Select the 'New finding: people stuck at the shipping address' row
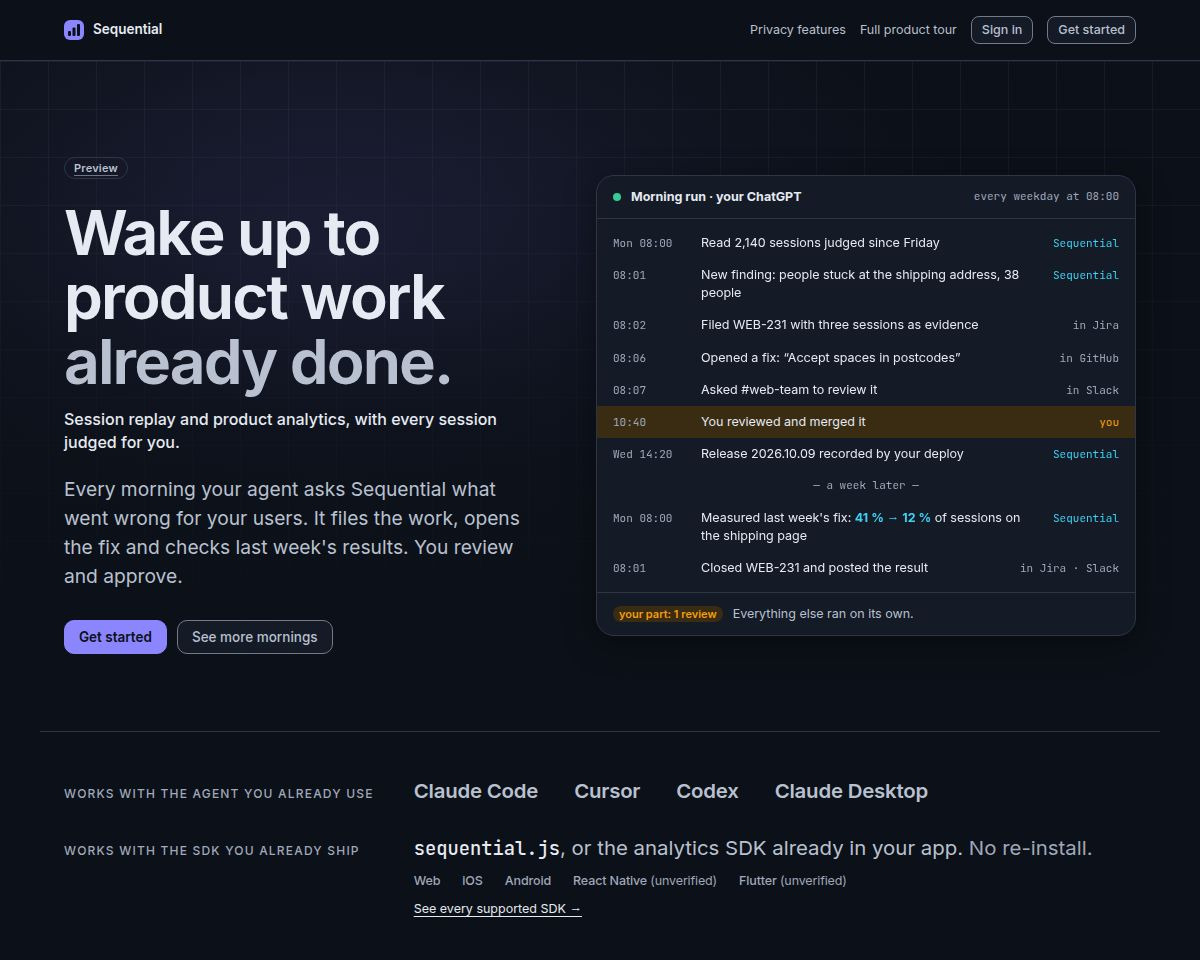This screenshot has width=1200, height=960. point(866,284)
